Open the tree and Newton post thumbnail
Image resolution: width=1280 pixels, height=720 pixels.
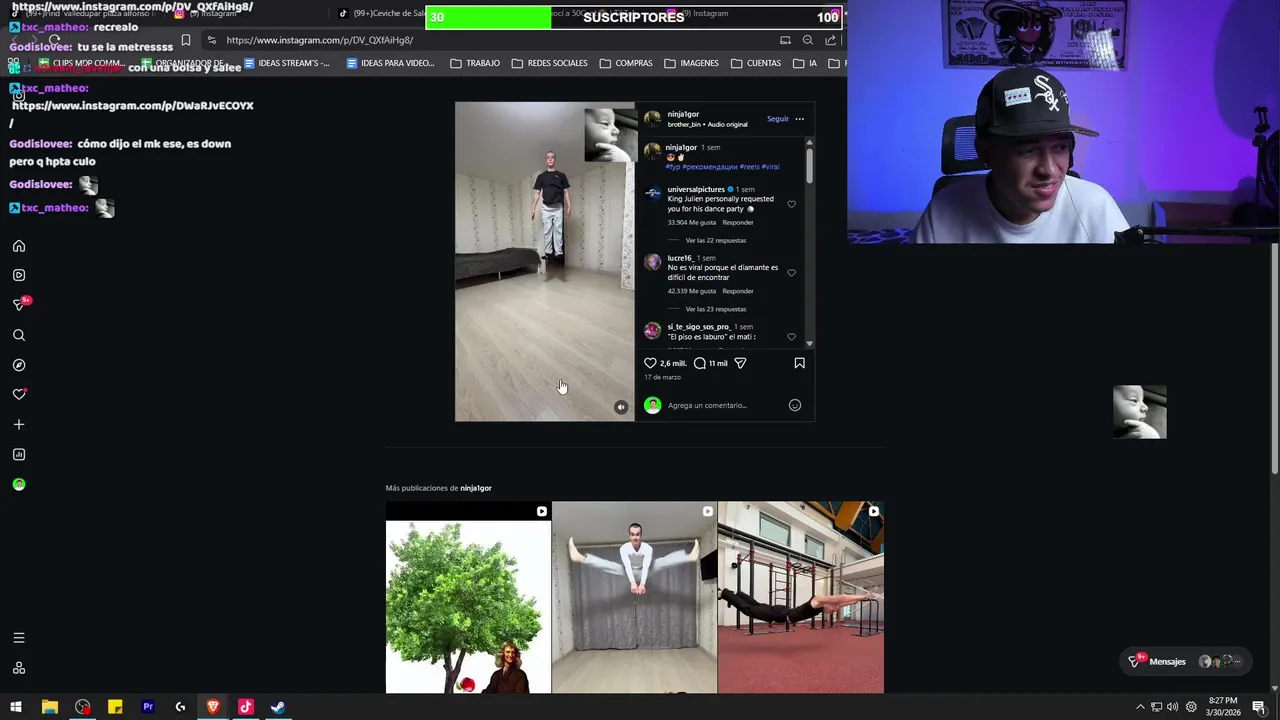(x=468, y=597)
